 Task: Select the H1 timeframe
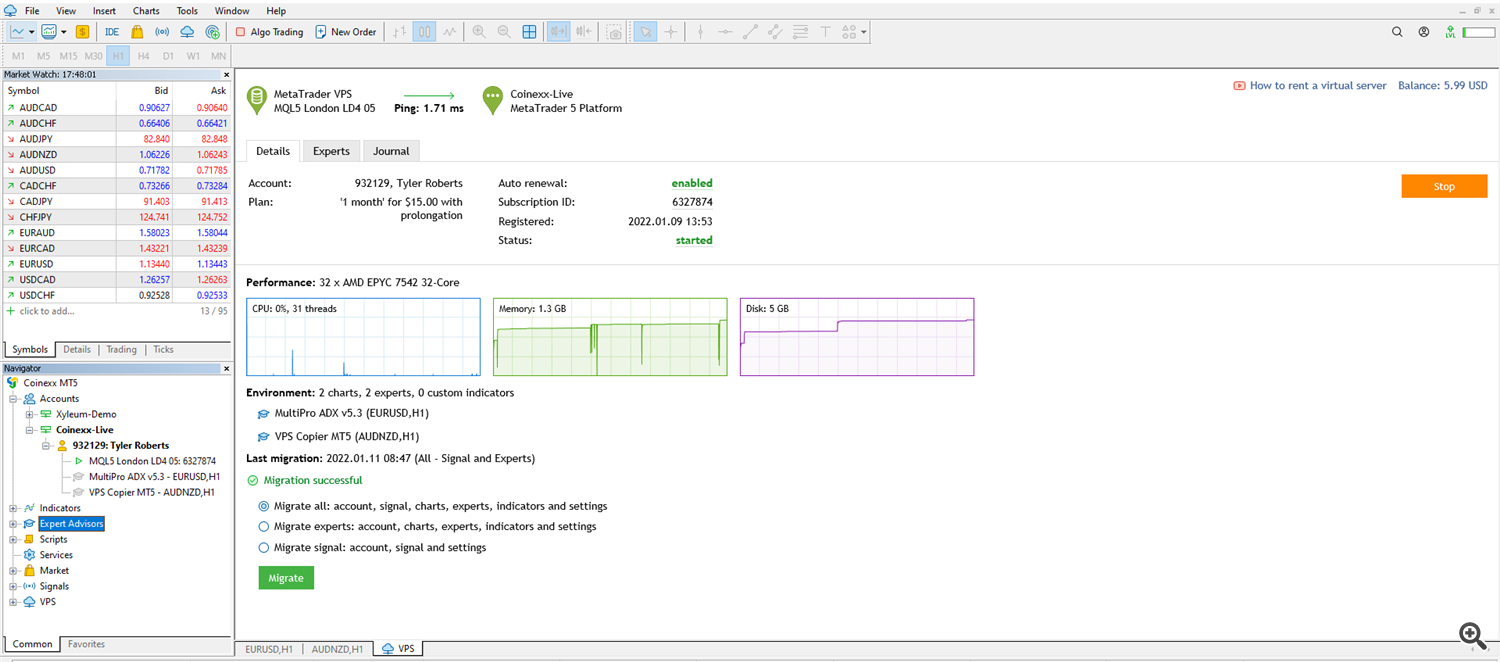[x=119, y=55]
